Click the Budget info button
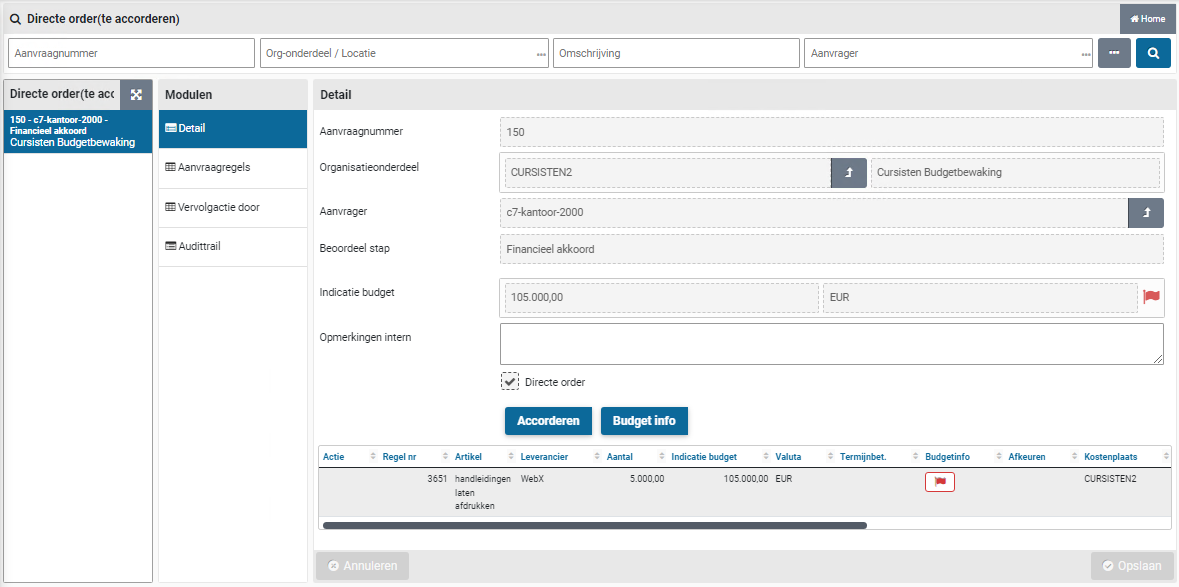Image resolution: width=1179 pixels, height=587 pixels. point(644,421)
